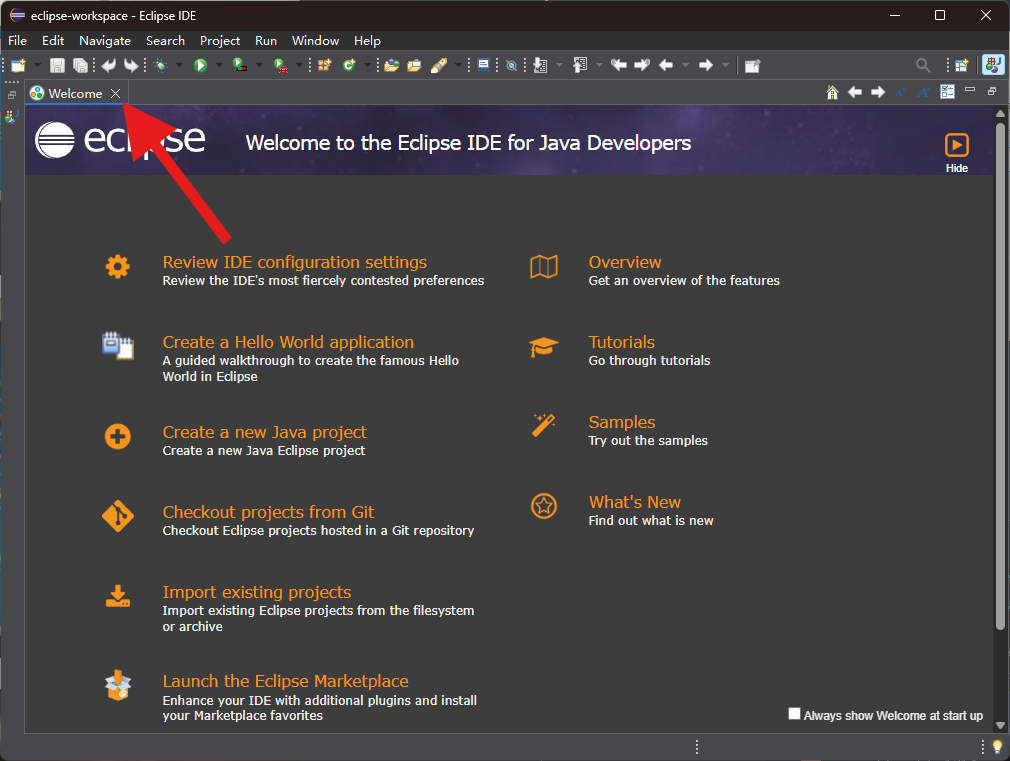
Task: Click the Tip of the Day lightbulb icon
Action: 997,747
